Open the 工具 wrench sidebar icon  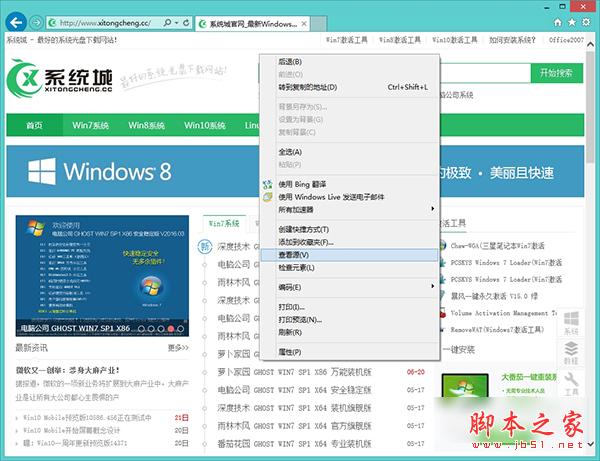(x=571, y=383)
